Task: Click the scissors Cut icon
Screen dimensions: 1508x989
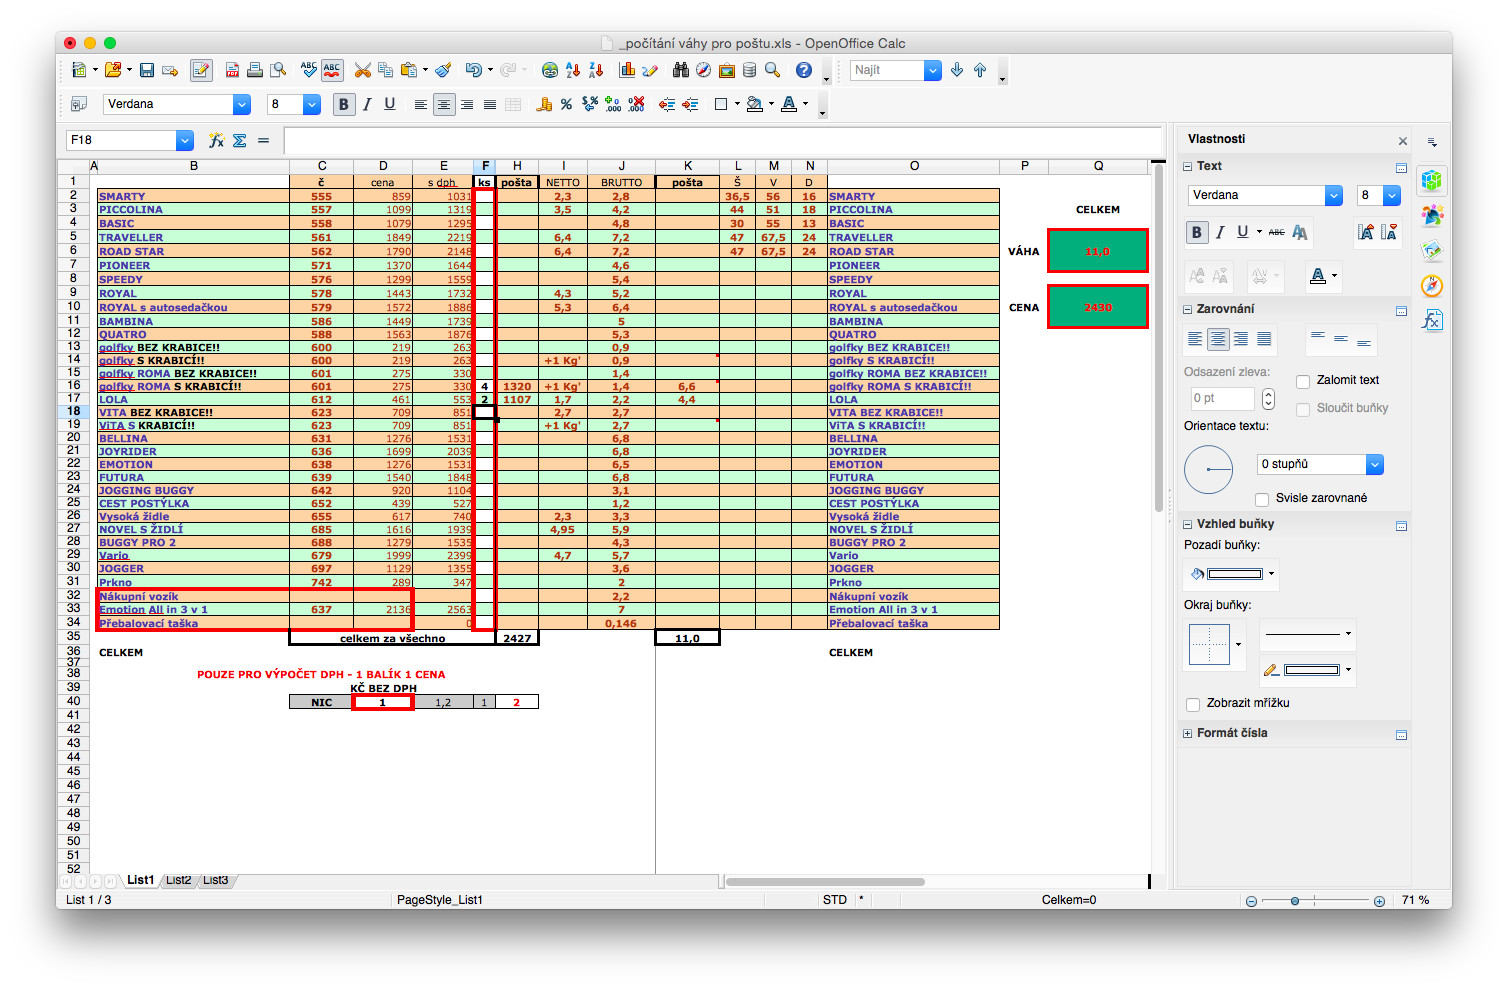Action: click(x=363, y=70)
